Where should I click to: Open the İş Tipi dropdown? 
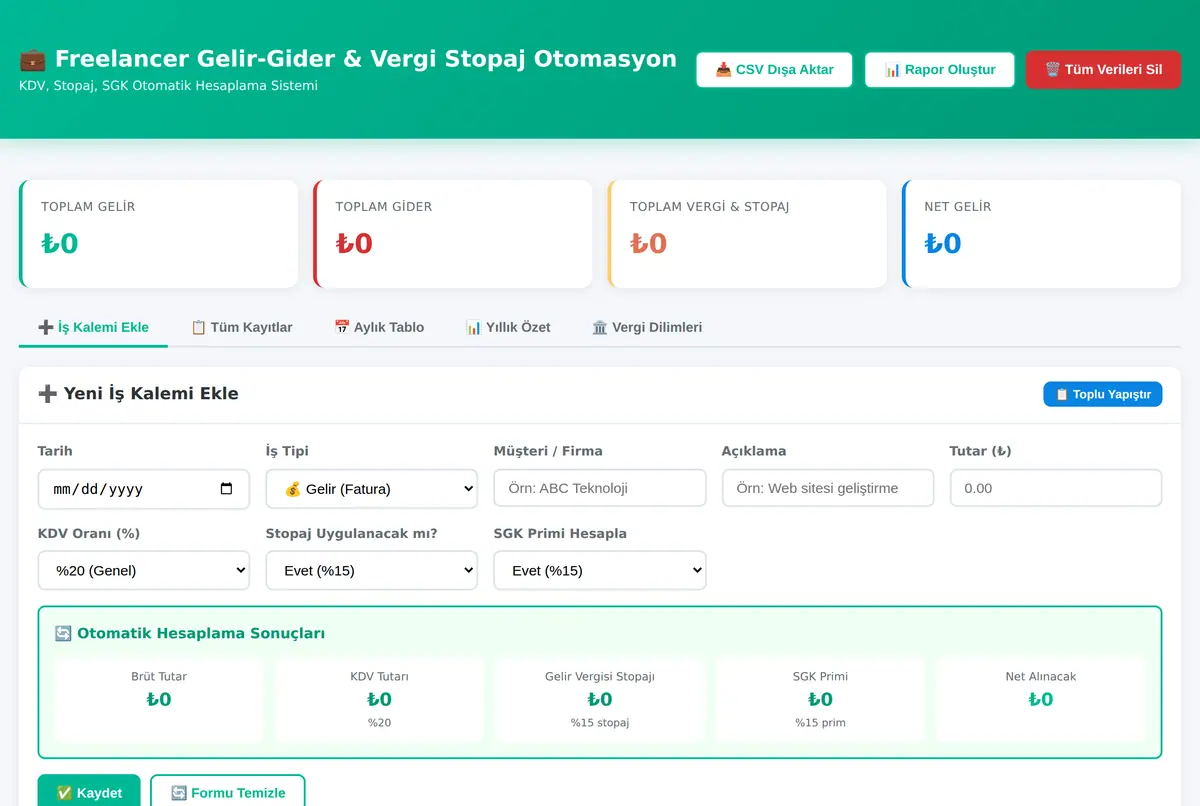pos(372,489)
